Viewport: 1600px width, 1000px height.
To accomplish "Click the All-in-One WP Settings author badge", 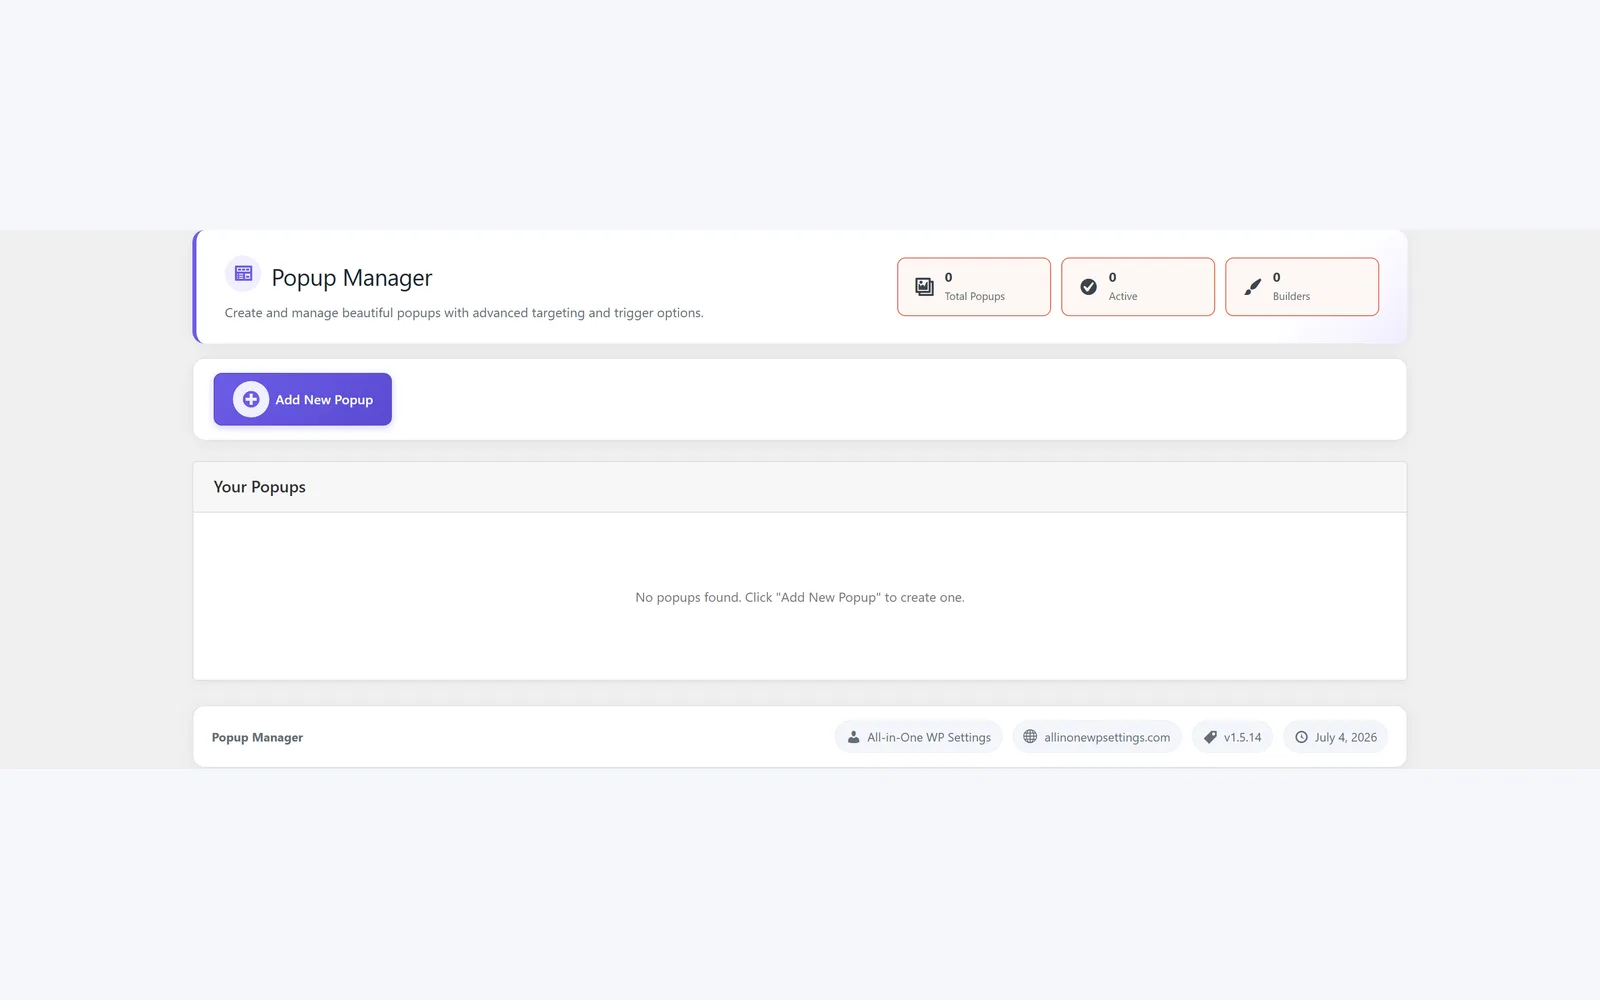I will click(x=918, y=737).
